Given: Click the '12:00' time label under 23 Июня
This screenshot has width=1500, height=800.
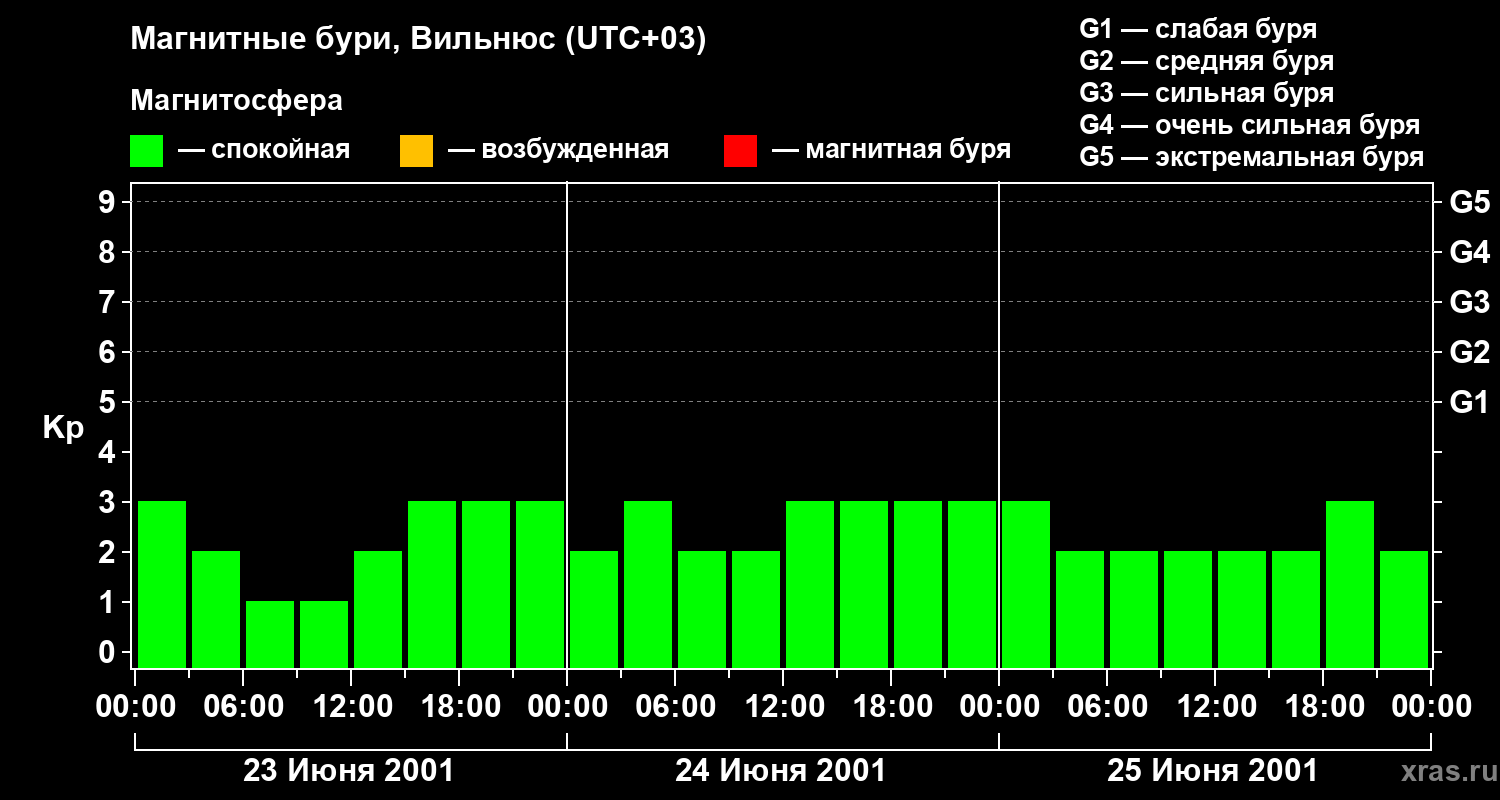Looking at the screenshot, I should pos(352,707).
